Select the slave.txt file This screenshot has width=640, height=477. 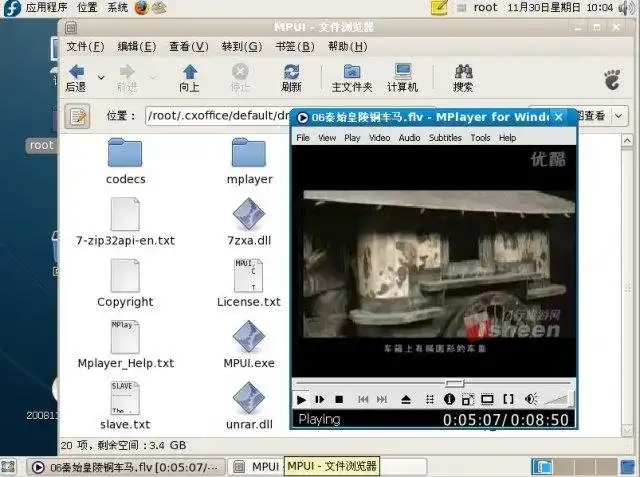pos(125,406)
